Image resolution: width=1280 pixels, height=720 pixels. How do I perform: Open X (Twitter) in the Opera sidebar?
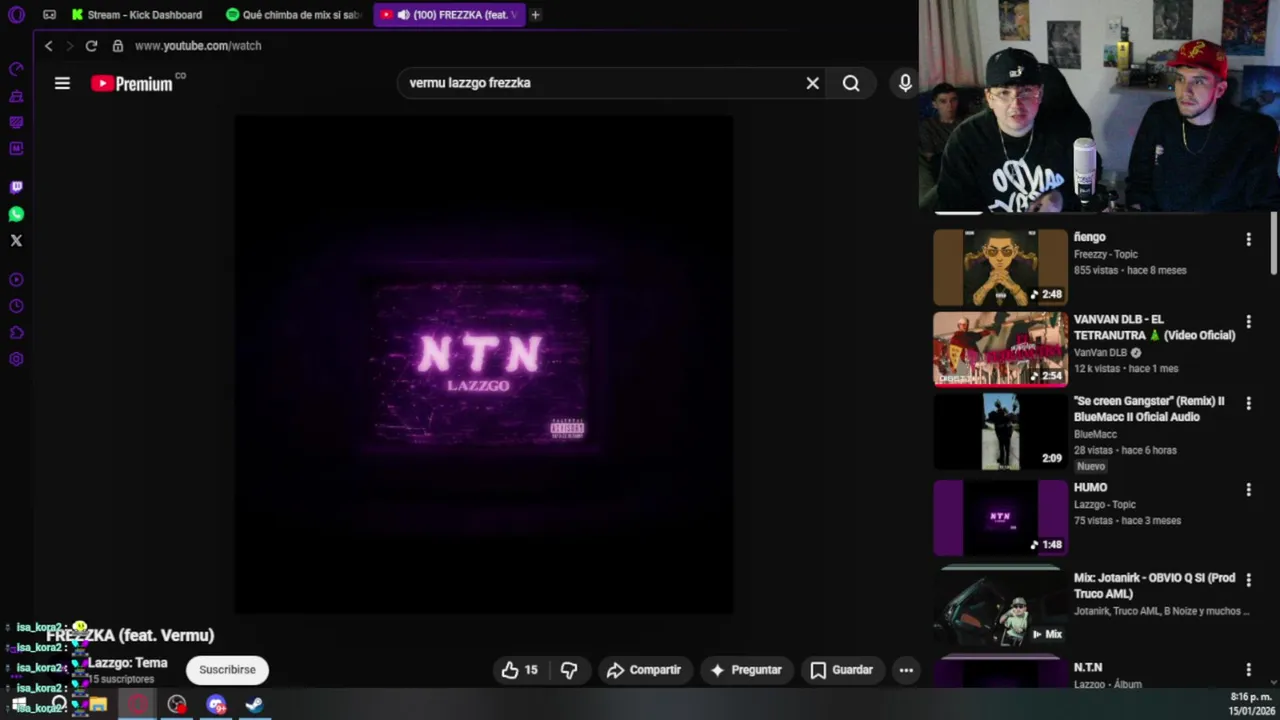coord(16,240)
